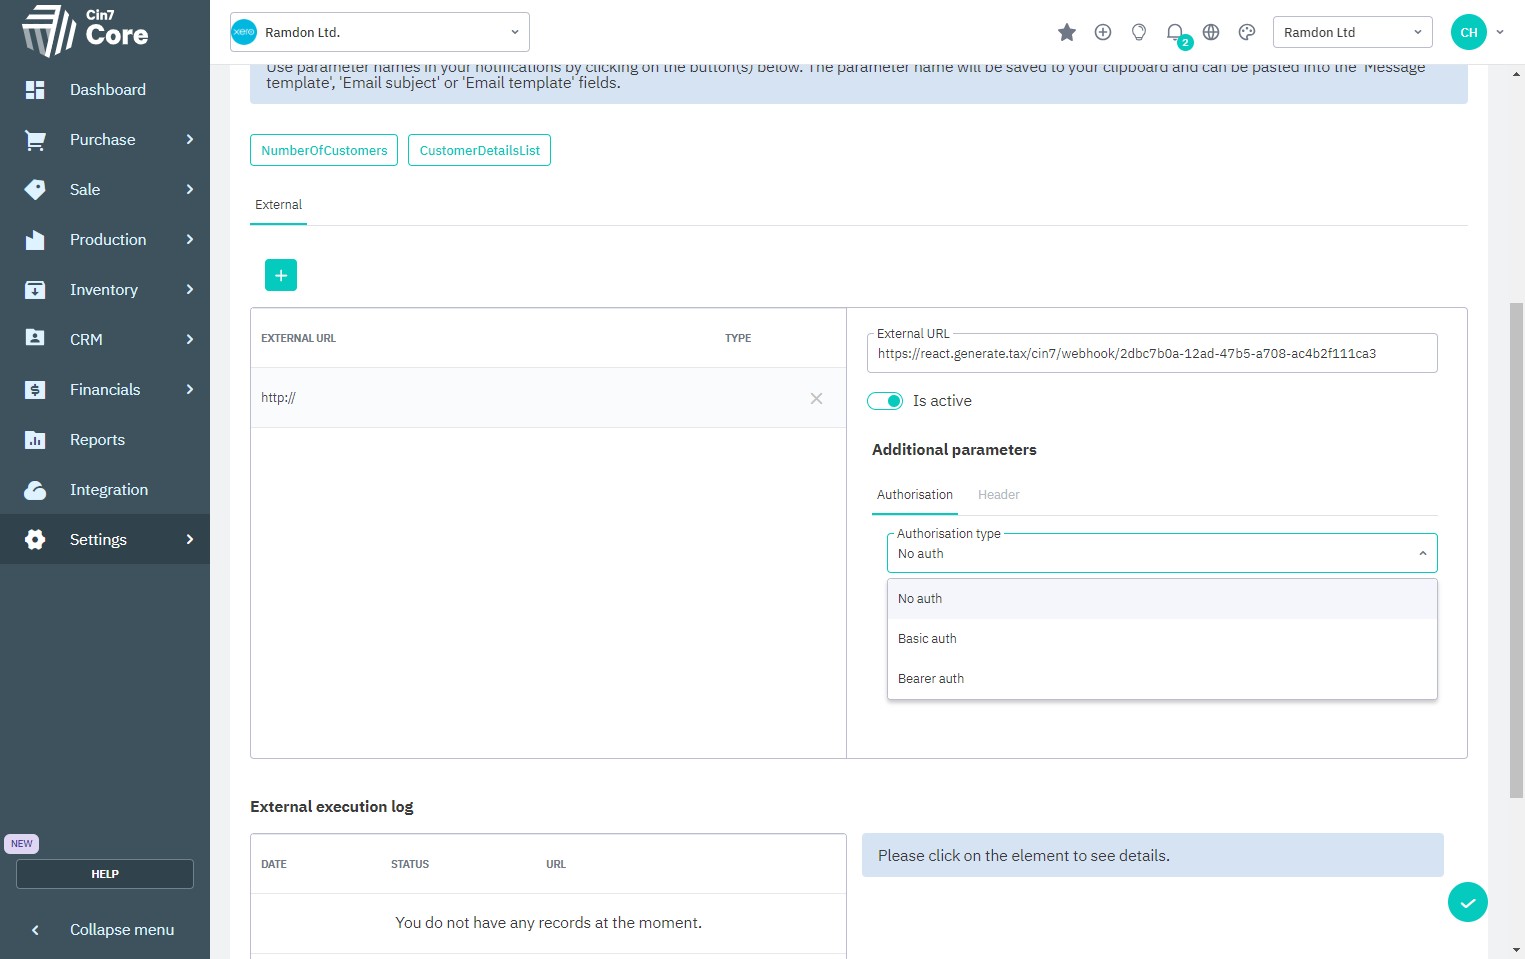Screen dimensions: 1525x959
Task: Click the green checkmark save button
Action: pyautogui.click(x=1467, y=902)
